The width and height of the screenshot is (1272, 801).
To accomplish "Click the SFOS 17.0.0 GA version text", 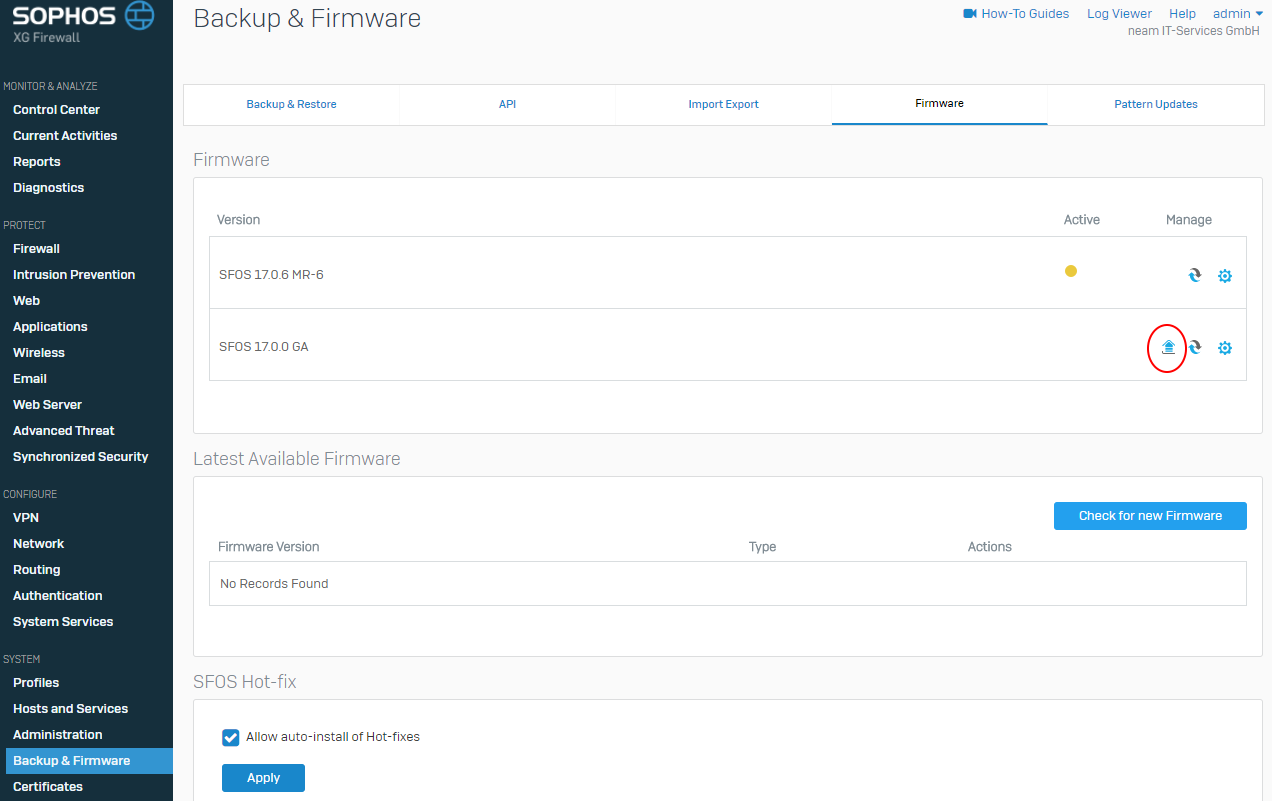I will [264, 348].
